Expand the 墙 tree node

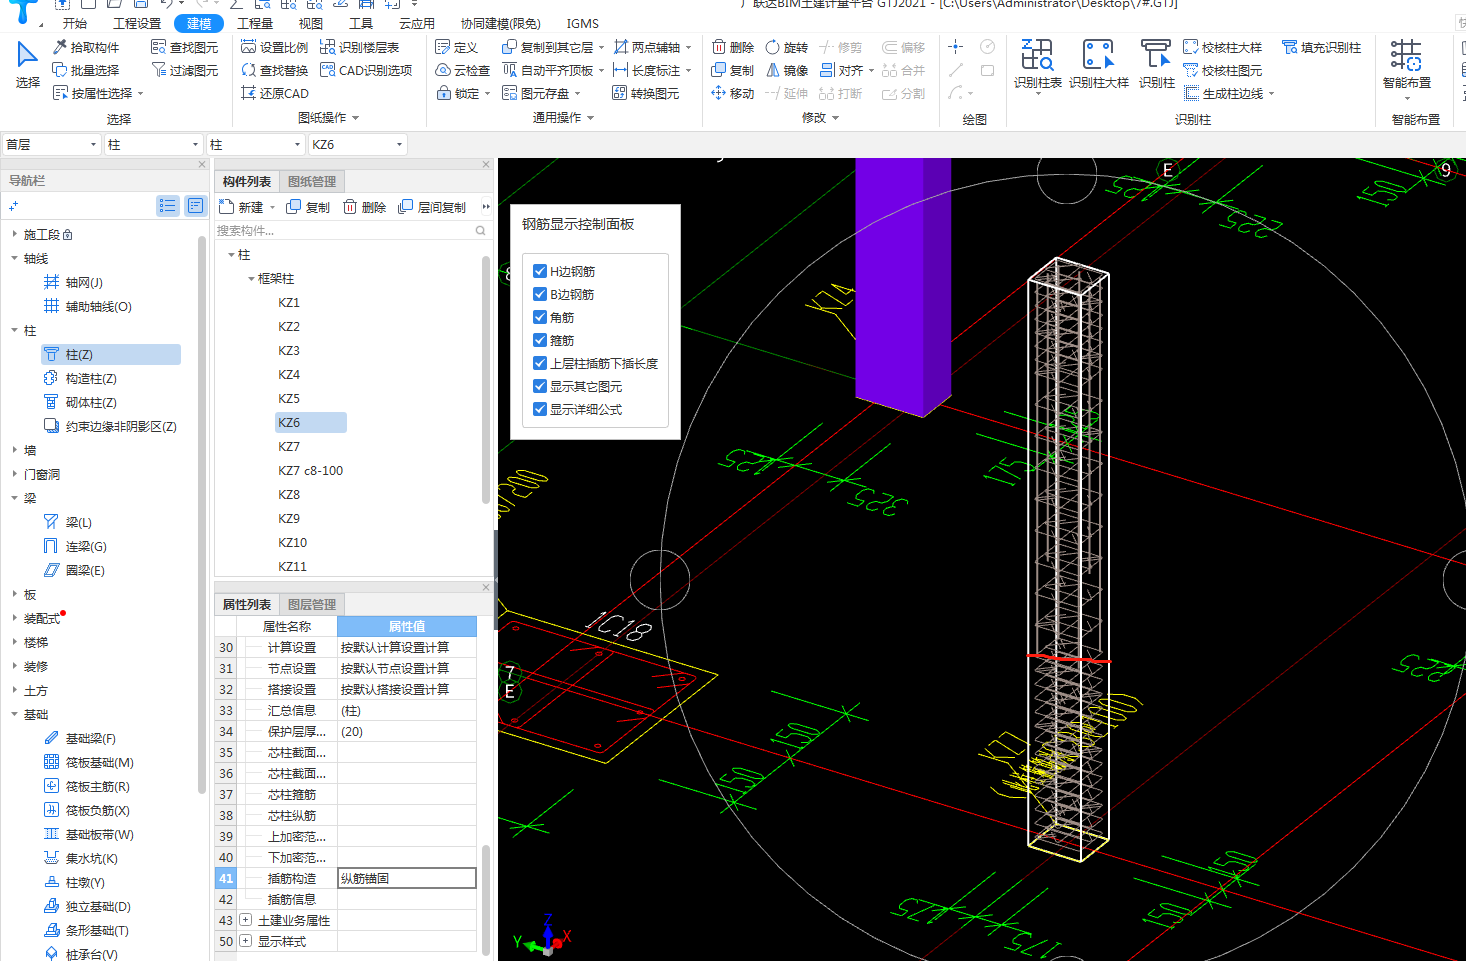[x=14, y=450]
